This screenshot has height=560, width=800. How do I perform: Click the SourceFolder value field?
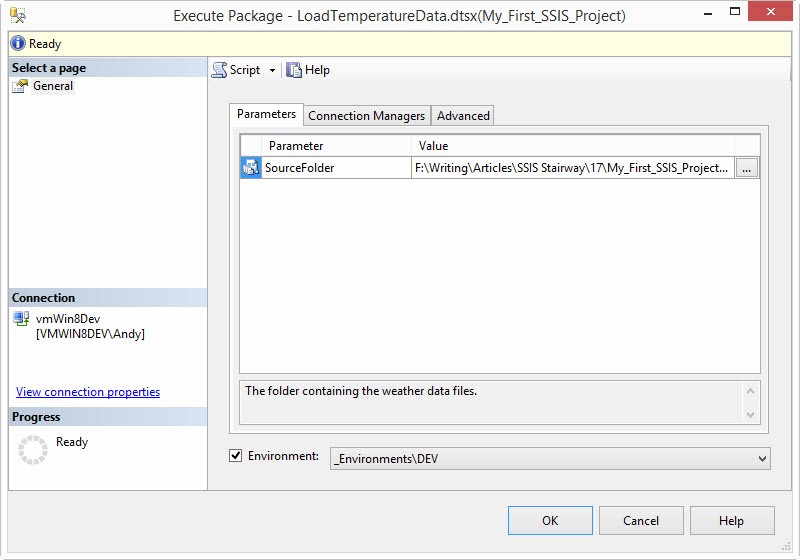point(572,168)
